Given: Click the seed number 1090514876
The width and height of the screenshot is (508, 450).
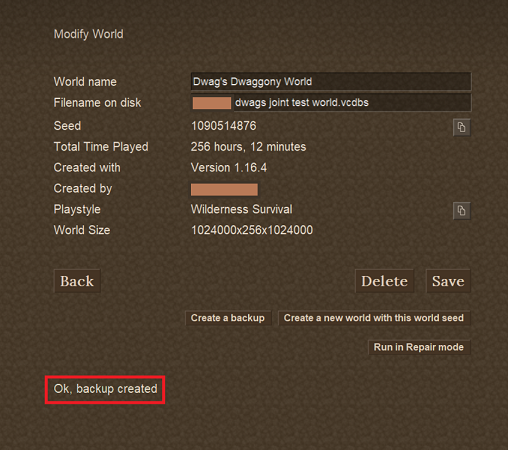Looking at the screenshot, I should (224, 126).
